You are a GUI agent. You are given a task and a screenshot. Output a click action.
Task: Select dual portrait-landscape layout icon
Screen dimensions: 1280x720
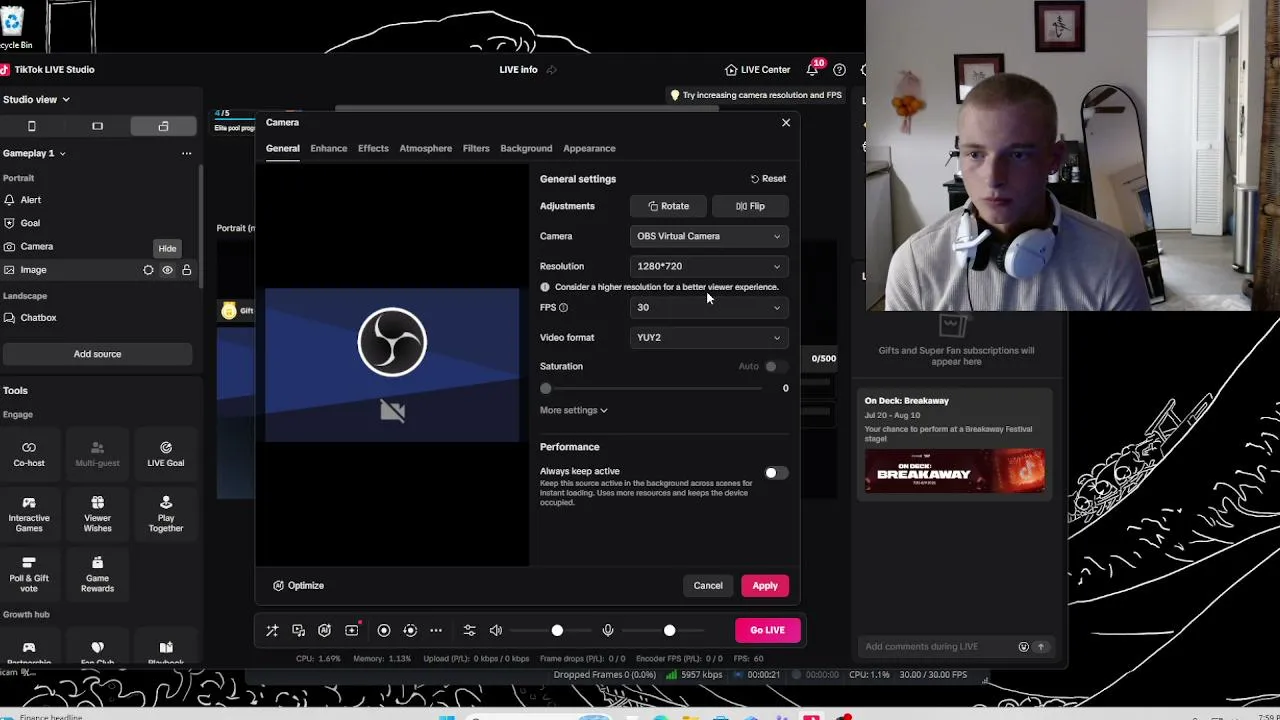(163, 126)
